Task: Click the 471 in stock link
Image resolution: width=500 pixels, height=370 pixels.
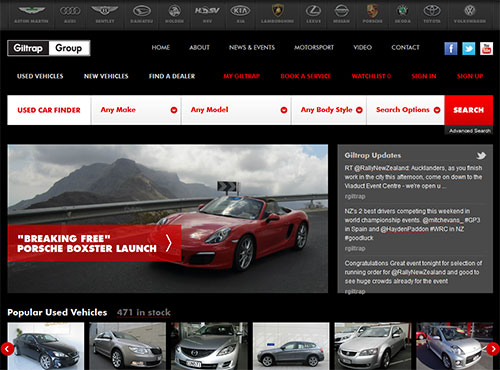Action: [x=143, y=313]
